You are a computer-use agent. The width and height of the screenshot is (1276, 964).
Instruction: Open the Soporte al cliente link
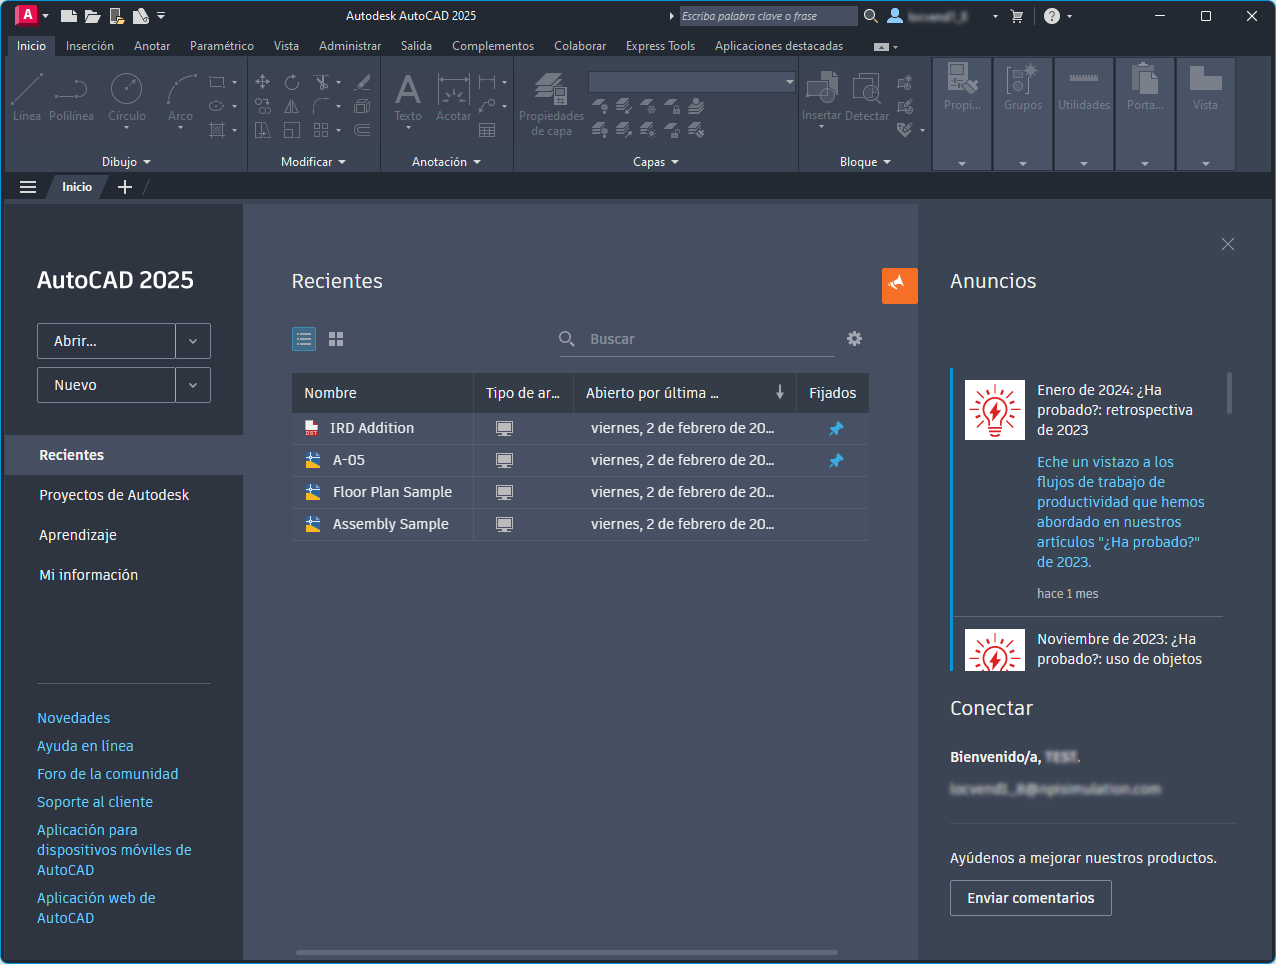(95, 802)
